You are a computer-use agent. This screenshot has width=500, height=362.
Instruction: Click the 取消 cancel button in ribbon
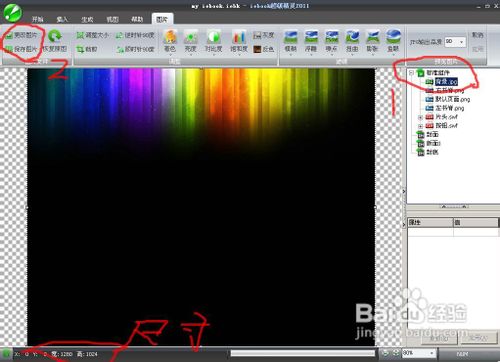click(x=477, y=35)
